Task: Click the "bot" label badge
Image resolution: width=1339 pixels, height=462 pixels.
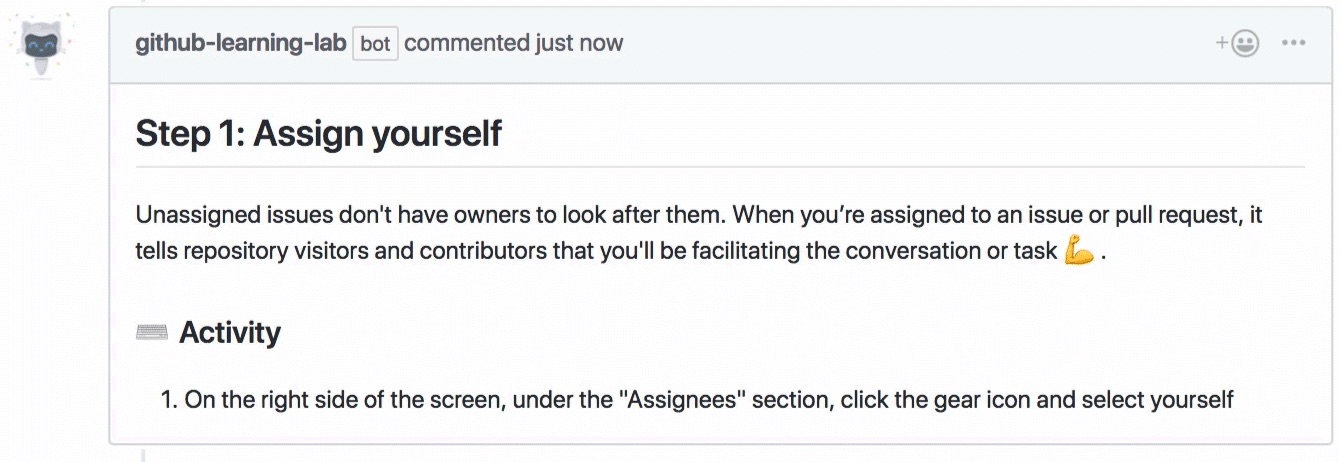Action: [375, 44]
